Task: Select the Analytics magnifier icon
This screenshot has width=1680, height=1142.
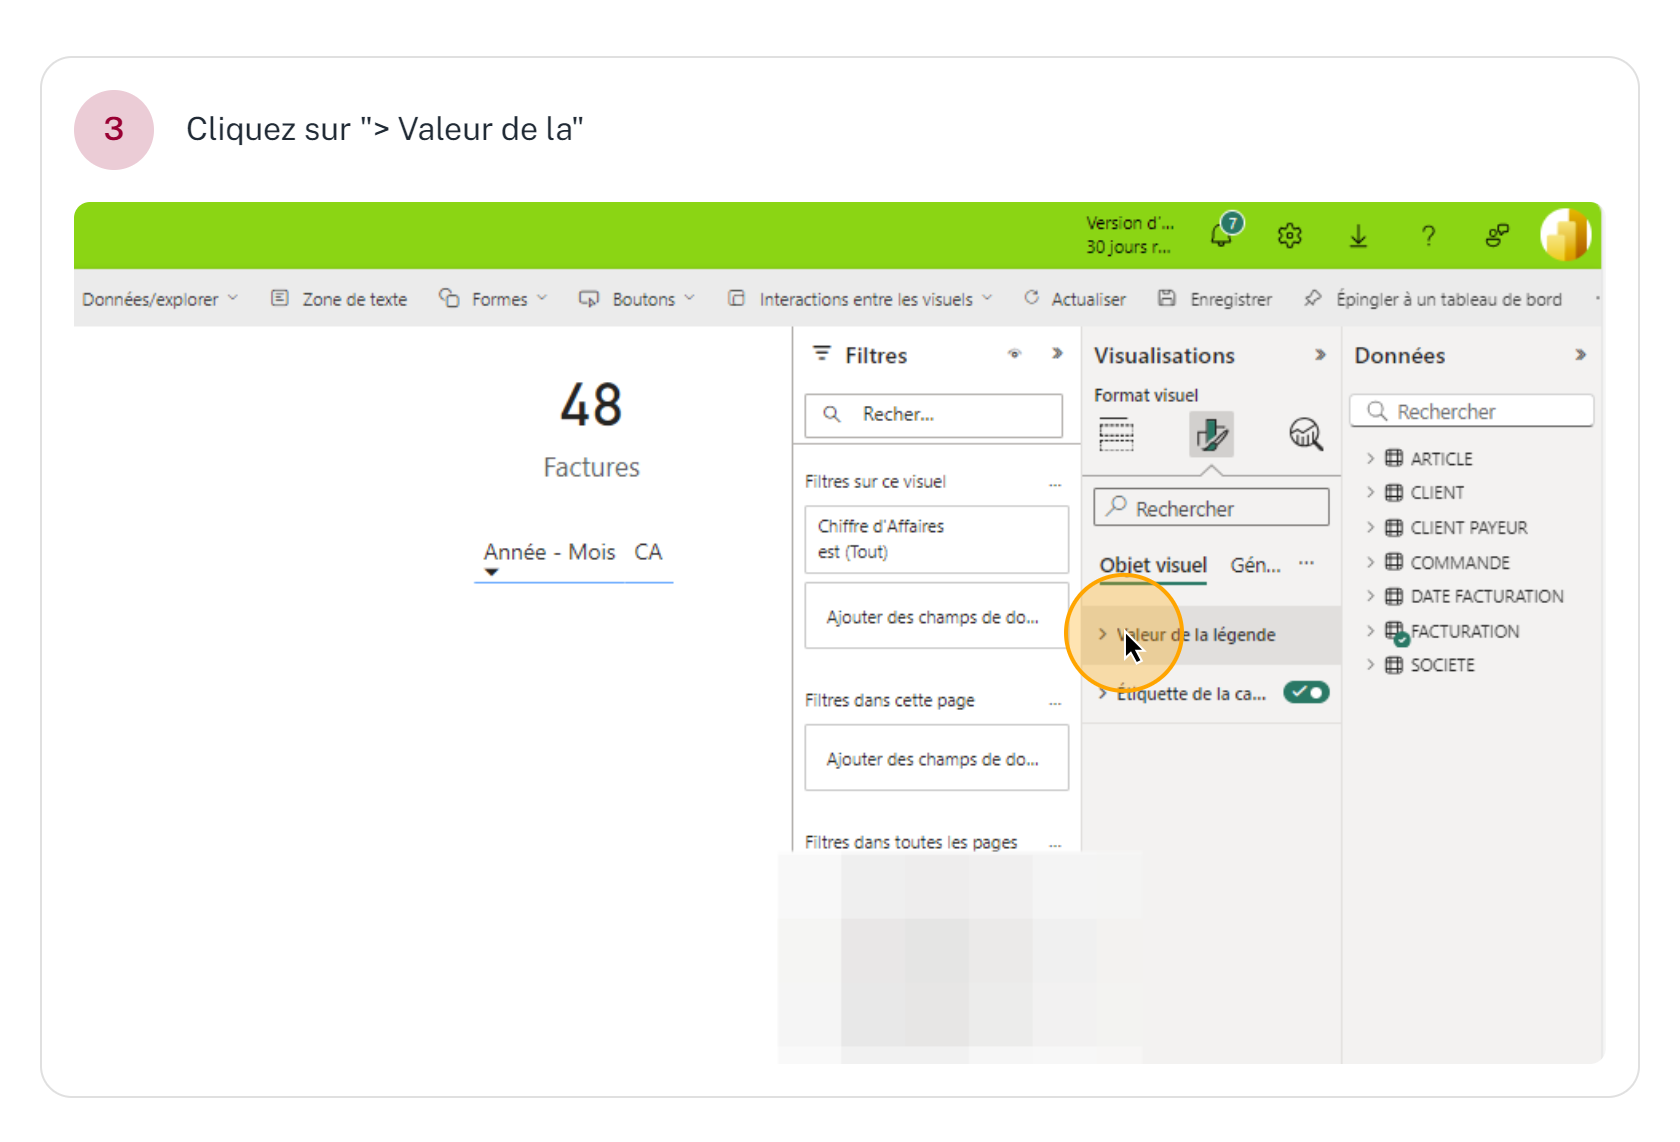Action: pyautogui.click(x=1305, y=434)
